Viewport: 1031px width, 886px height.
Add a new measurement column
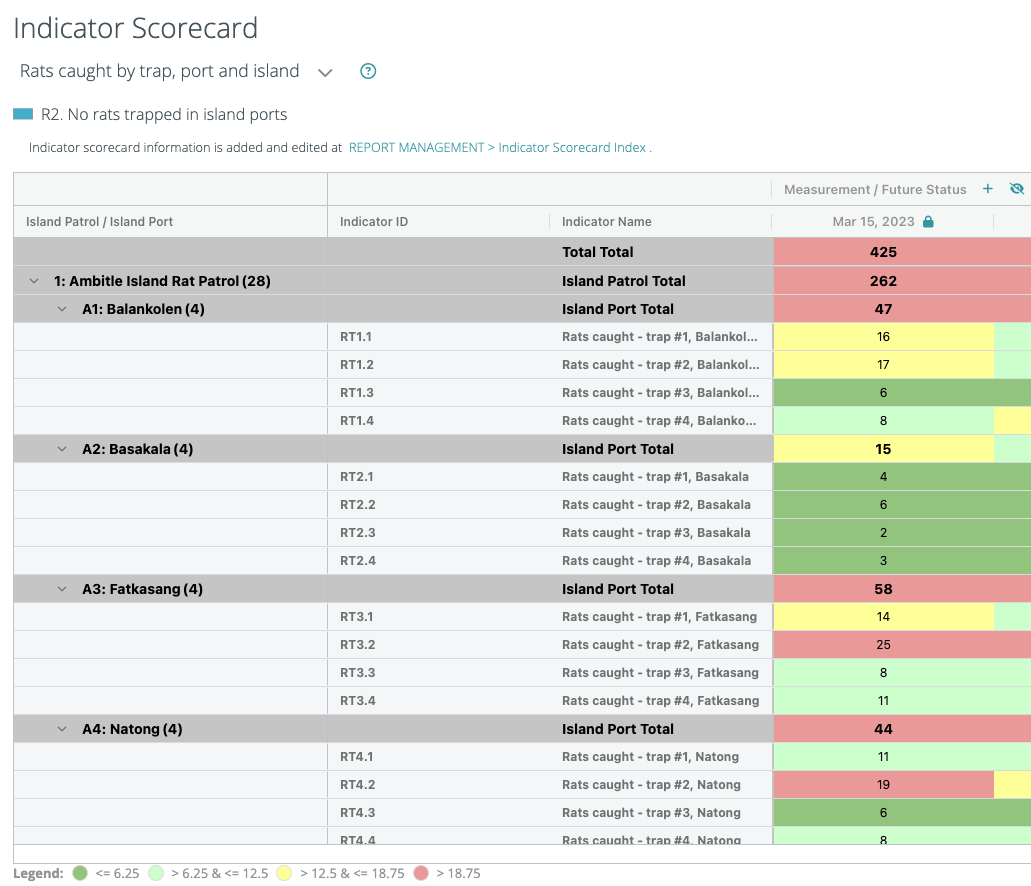pos(988,188)
